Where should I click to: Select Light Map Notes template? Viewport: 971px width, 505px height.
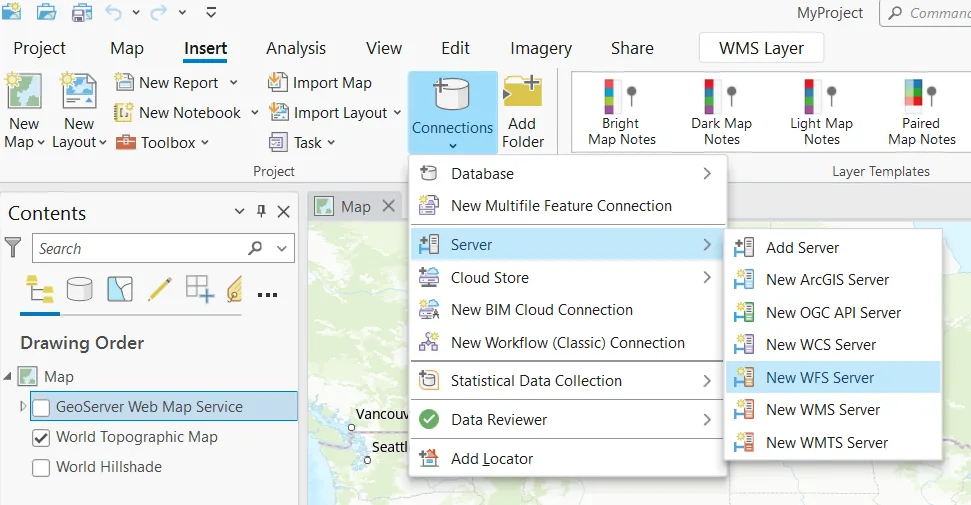click(822, 113)
